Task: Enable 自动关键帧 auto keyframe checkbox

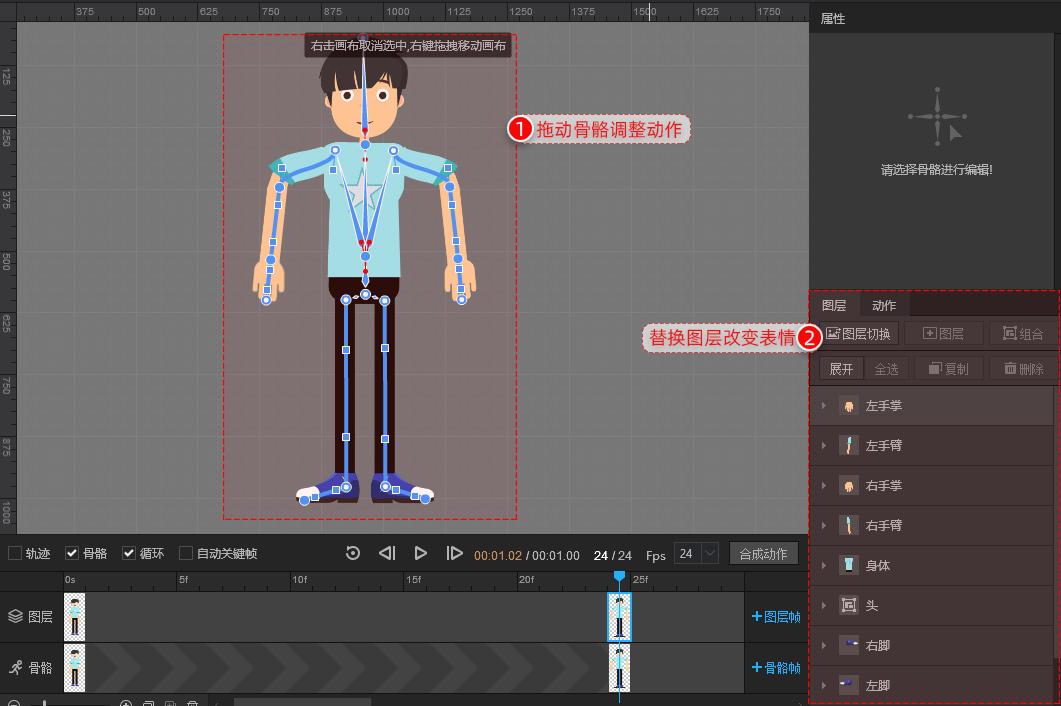Action: pos(186,553)
